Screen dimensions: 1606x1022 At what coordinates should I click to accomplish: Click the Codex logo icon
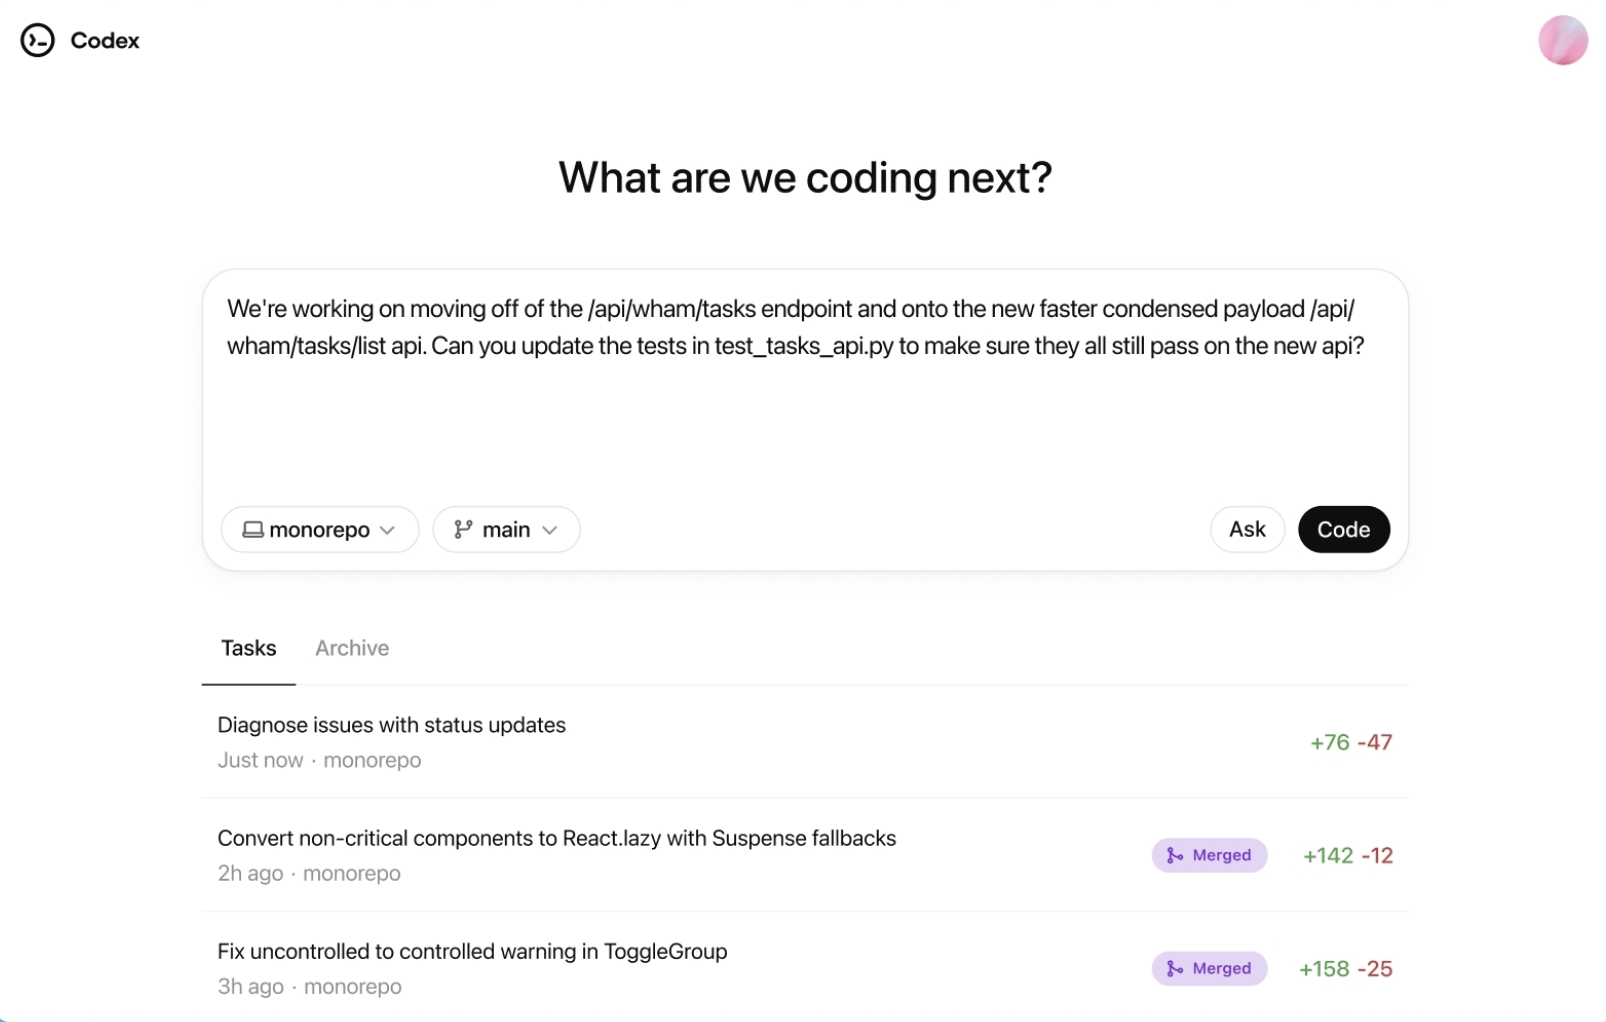tap(37, 40)
